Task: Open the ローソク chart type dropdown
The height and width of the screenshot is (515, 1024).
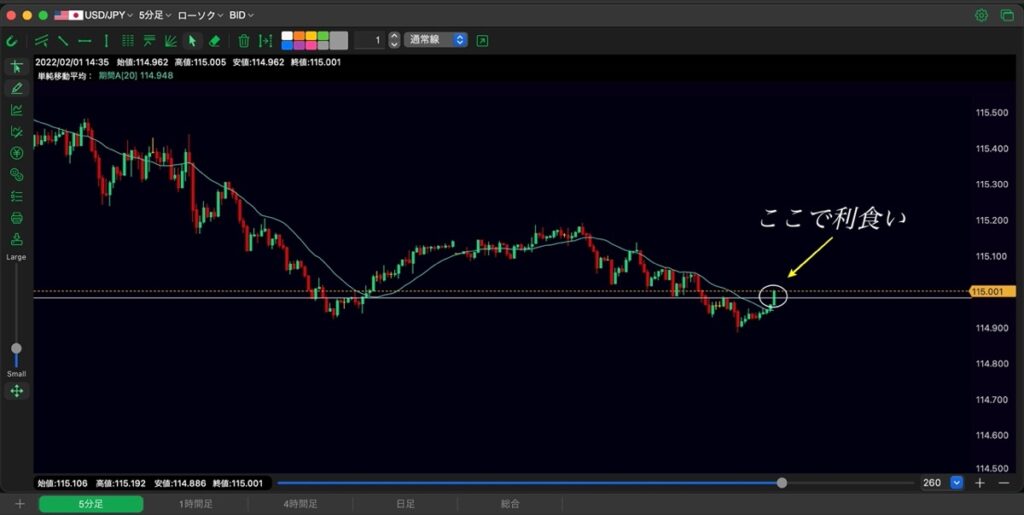Action: [201, 15]
